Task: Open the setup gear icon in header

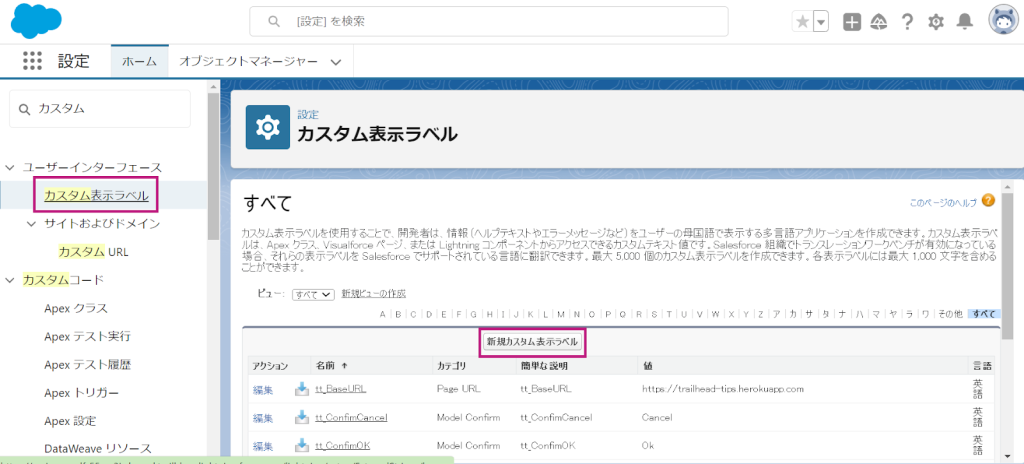Action: pyautogui.click(x=936, y=22)
